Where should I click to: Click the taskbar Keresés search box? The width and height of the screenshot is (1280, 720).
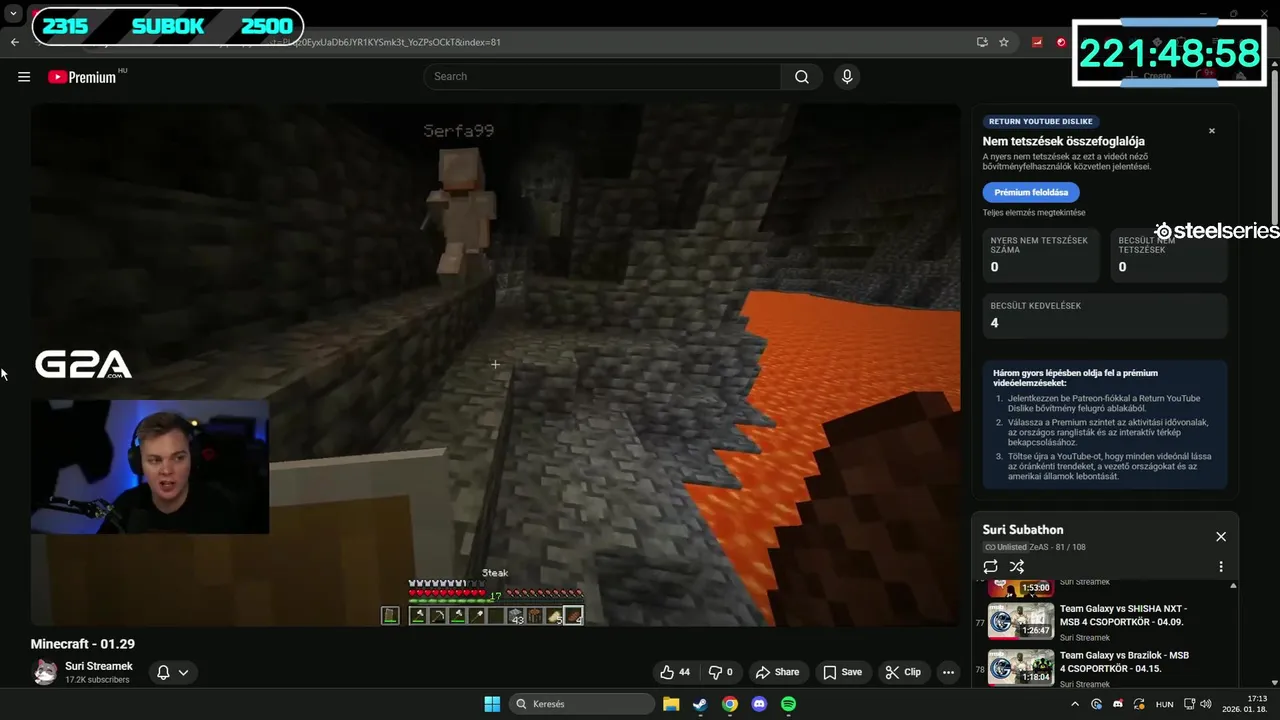580,704
